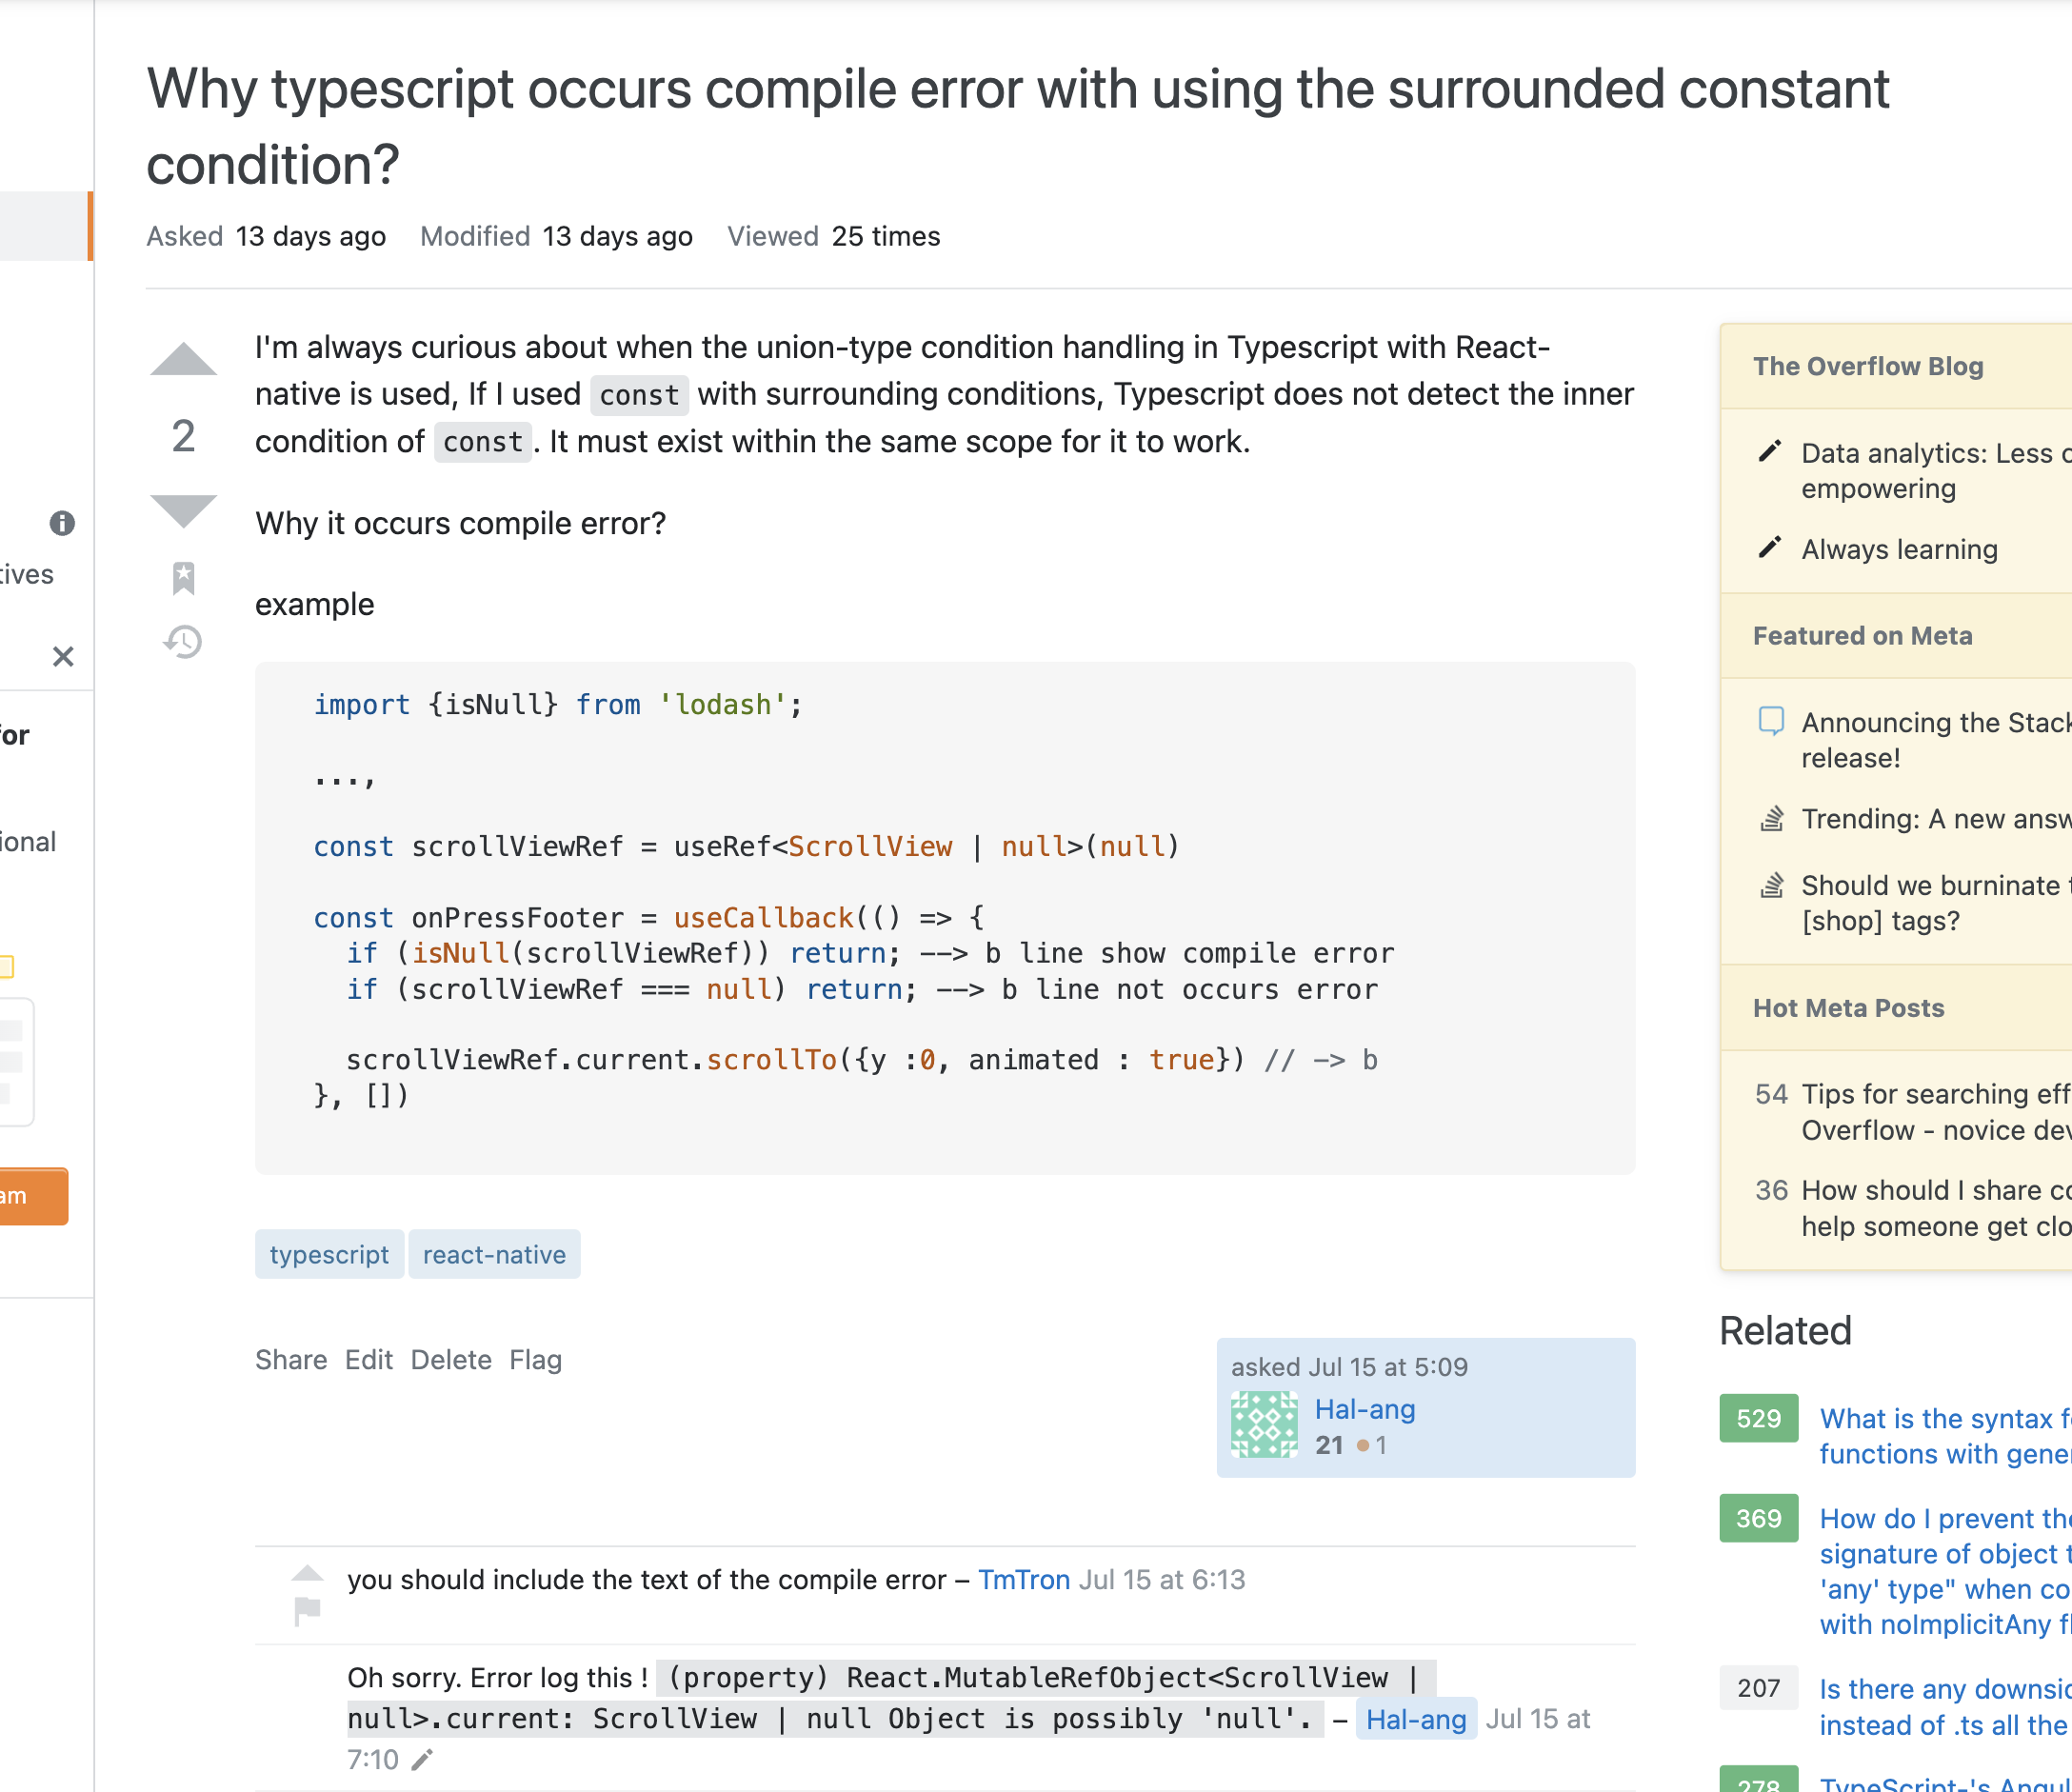The image size is (2072, 1792).
Task: Open Hal-ang's user avatar
Action: point(1264,1425)
